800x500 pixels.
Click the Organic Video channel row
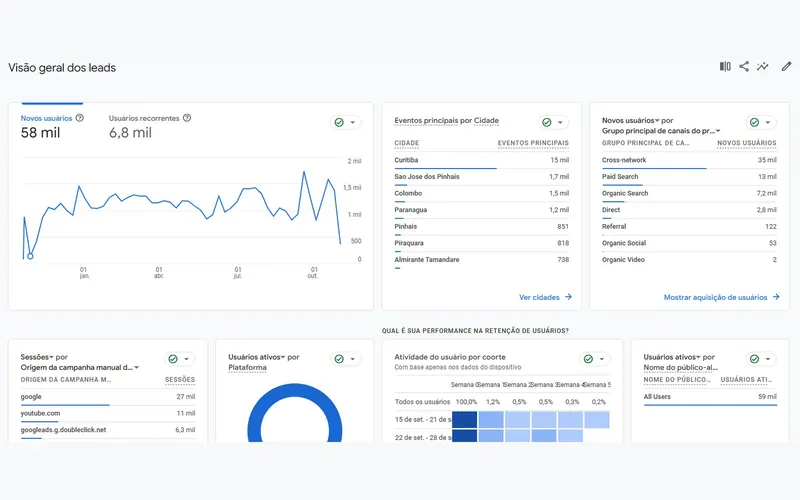689,260
